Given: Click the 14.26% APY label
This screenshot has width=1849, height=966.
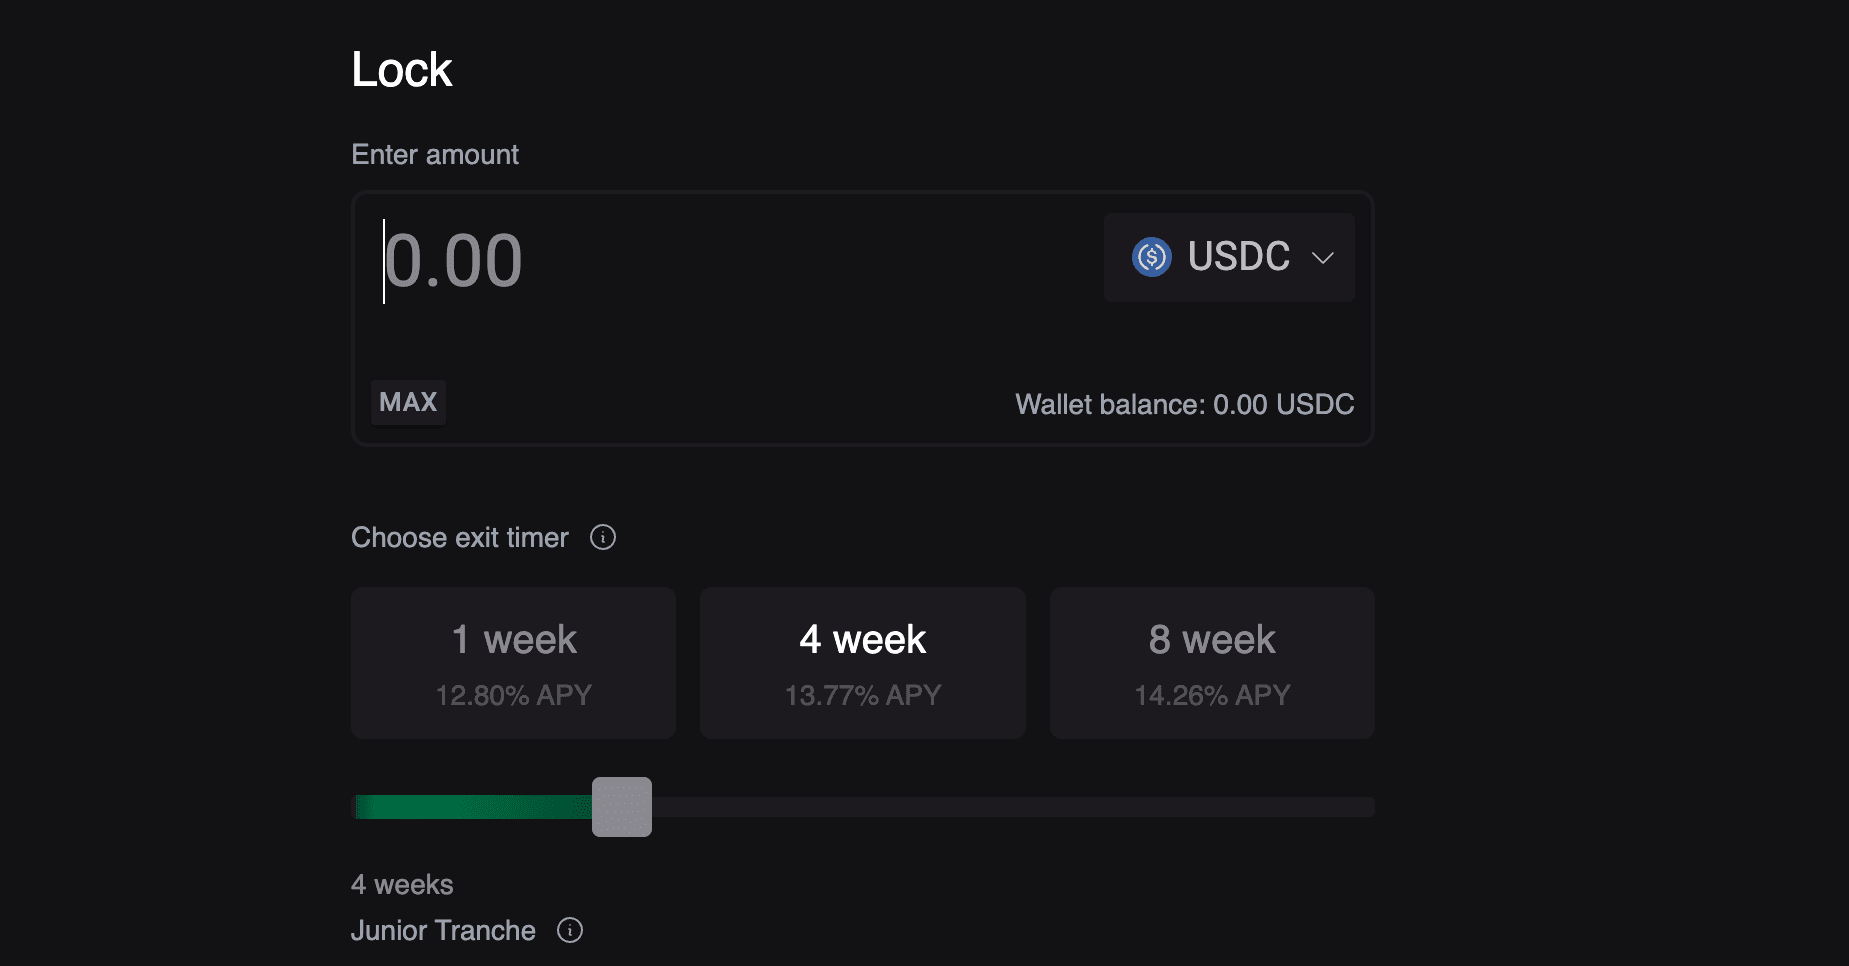Looking at the screenshot, I should click(x=1212, y=695).
